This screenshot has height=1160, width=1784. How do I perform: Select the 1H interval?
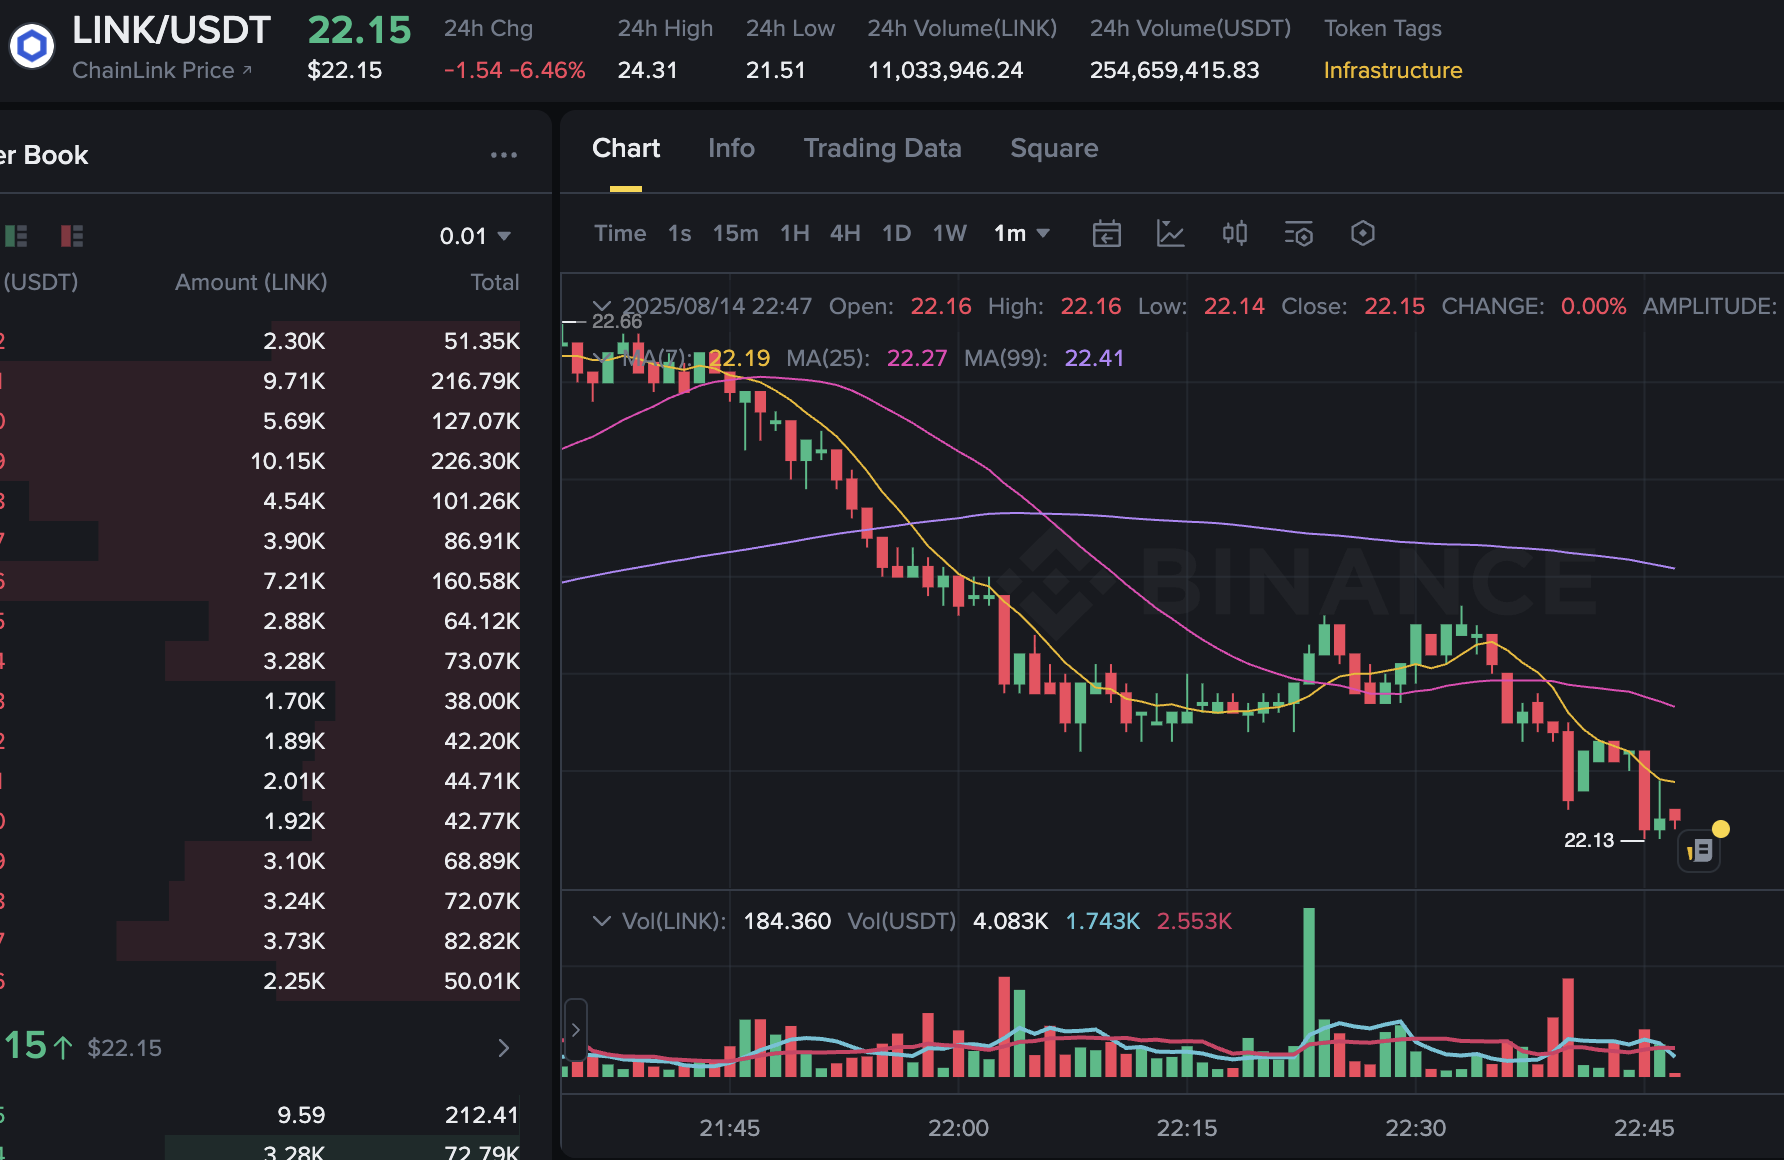(x=795, y=234)
